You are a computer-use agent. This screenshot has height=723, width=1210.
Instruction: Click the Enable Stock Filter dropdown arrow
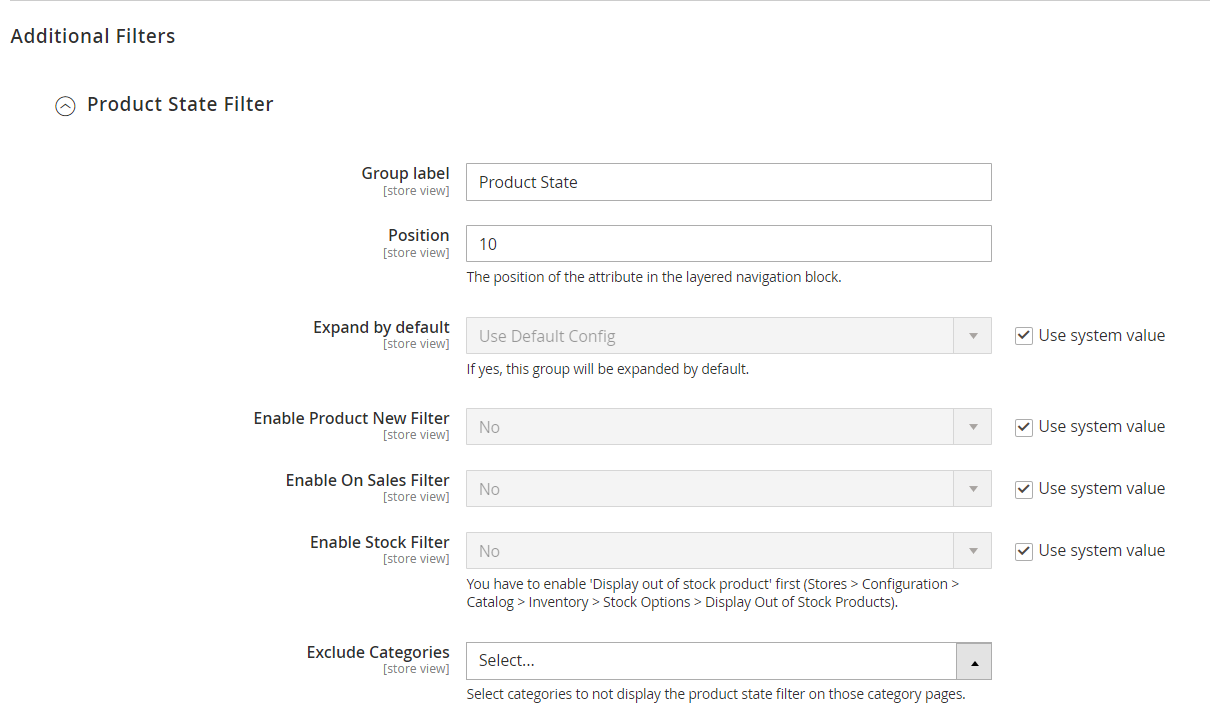pyautogui.click(x=973, y=551)
